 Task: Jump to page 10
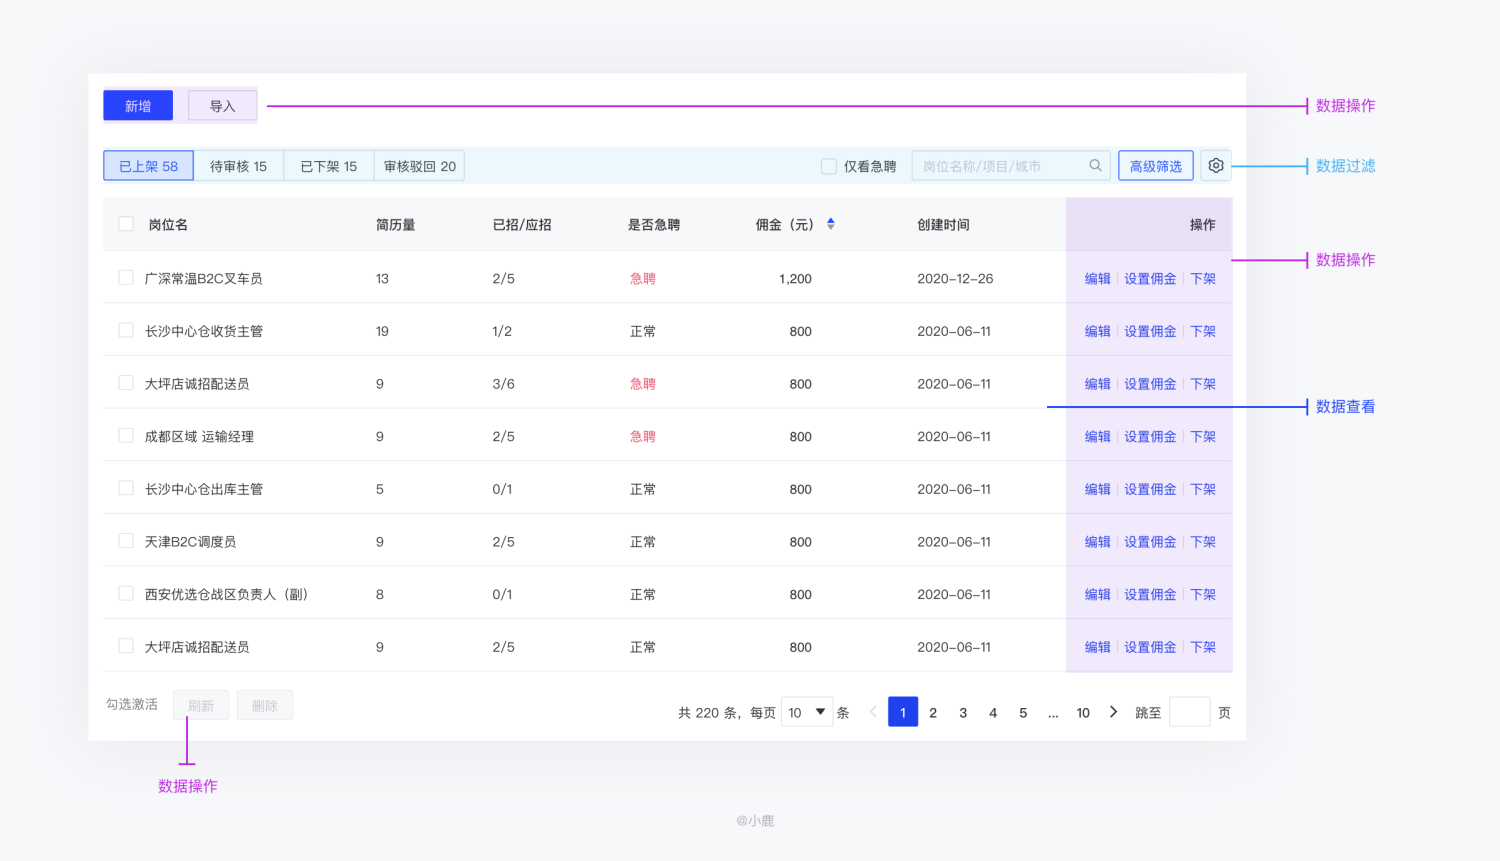(1083, 712)
